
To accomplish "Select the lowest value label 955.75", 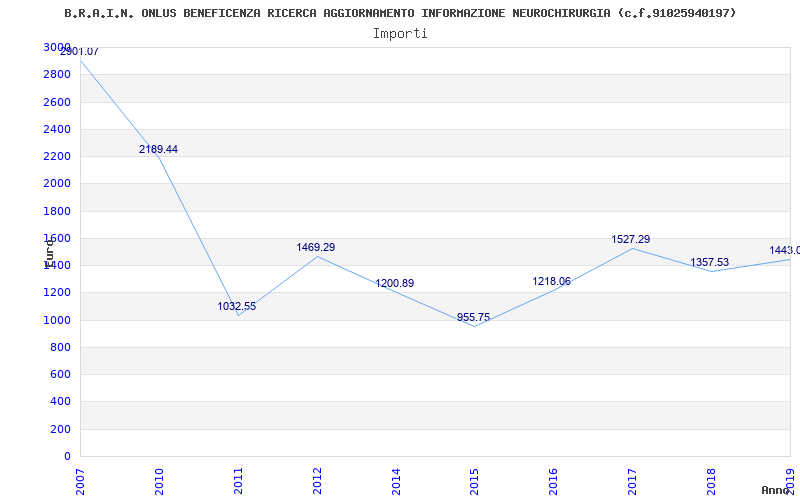I will tap(474, 317).
